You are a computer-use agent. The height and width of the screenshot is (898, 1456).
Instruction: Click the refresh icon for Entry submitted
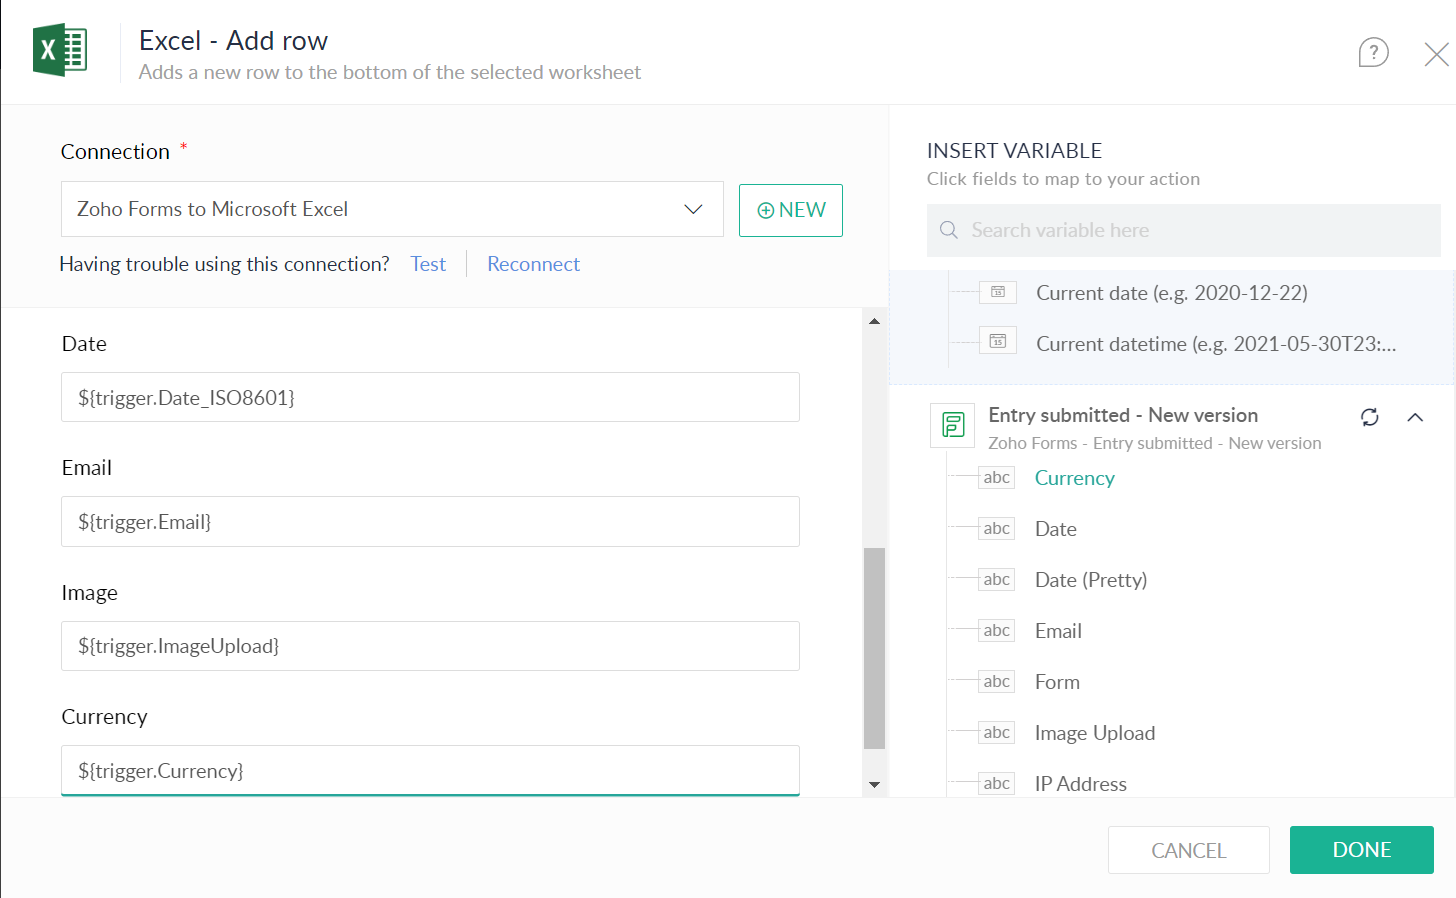(x=1370, y=417)
